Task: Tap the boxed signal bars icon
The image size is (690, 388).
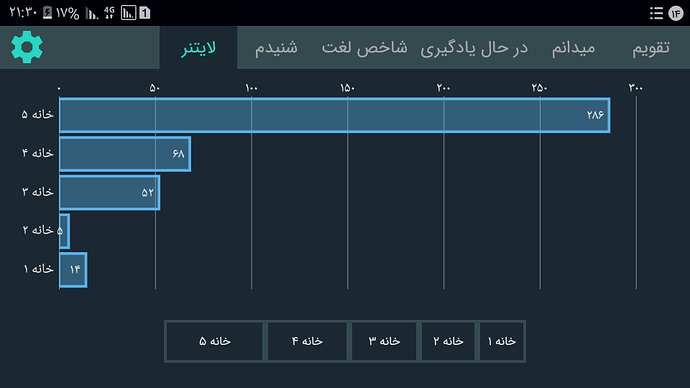Action: [128, 13]
